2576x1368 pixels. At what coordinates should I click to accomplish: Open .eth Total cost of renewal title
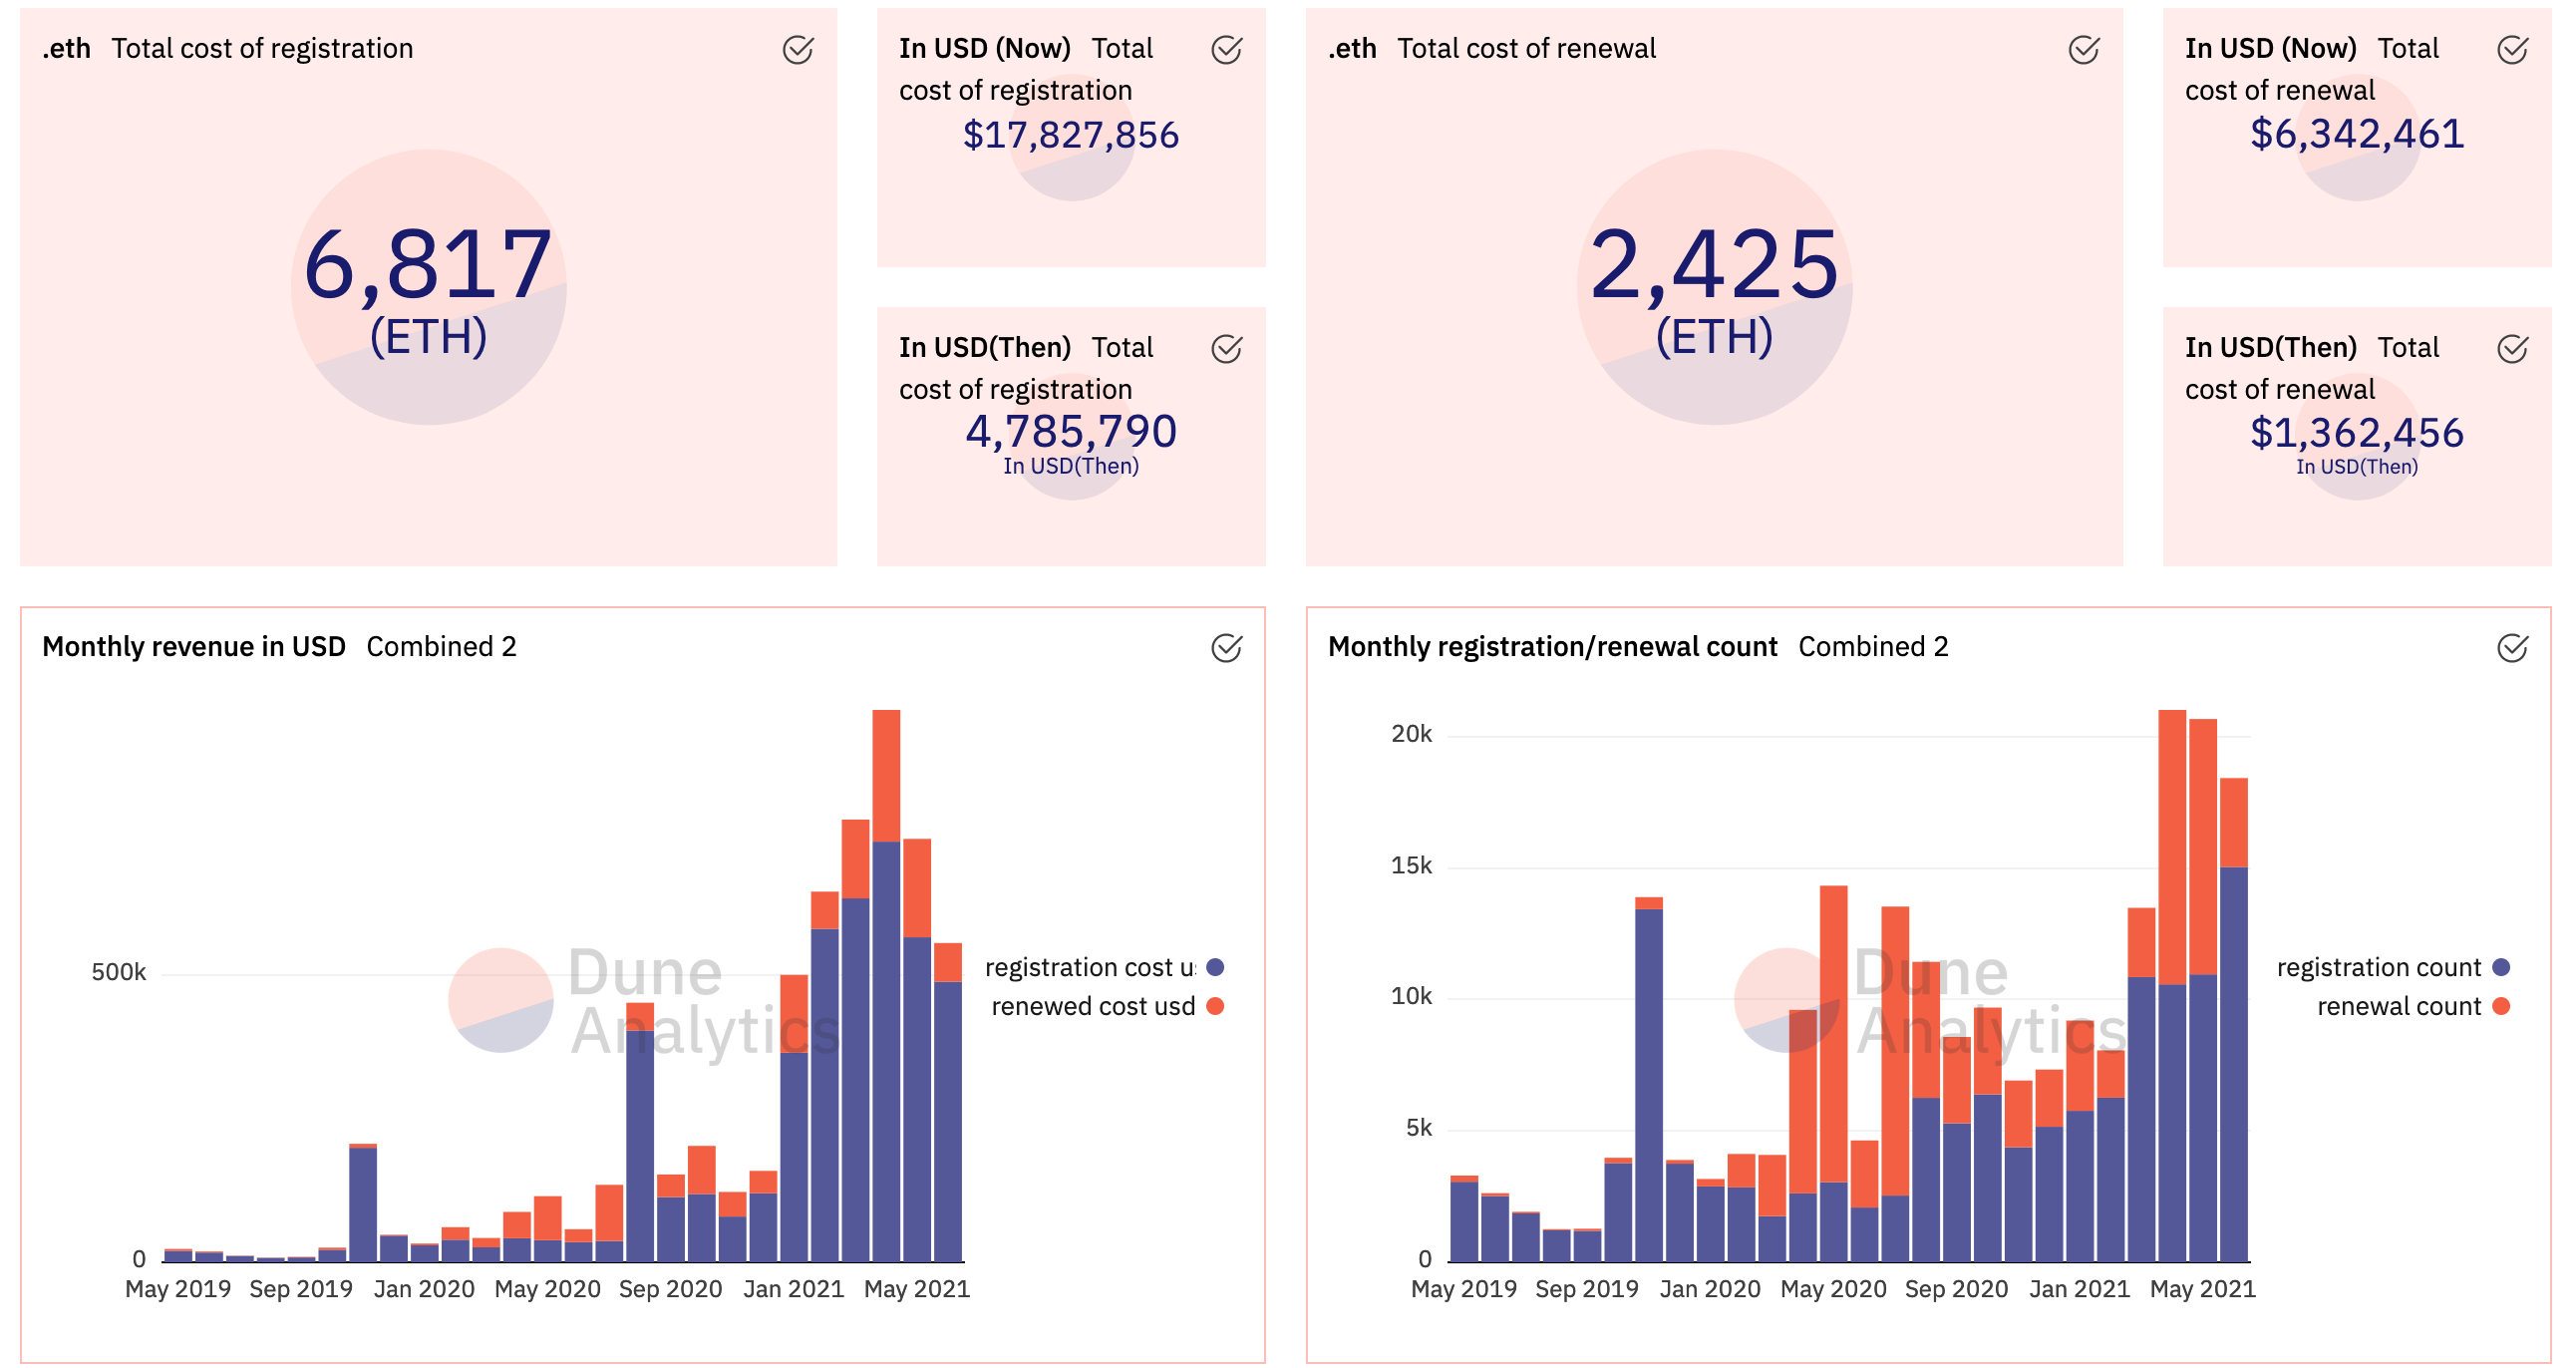(x=1492, y=48)
